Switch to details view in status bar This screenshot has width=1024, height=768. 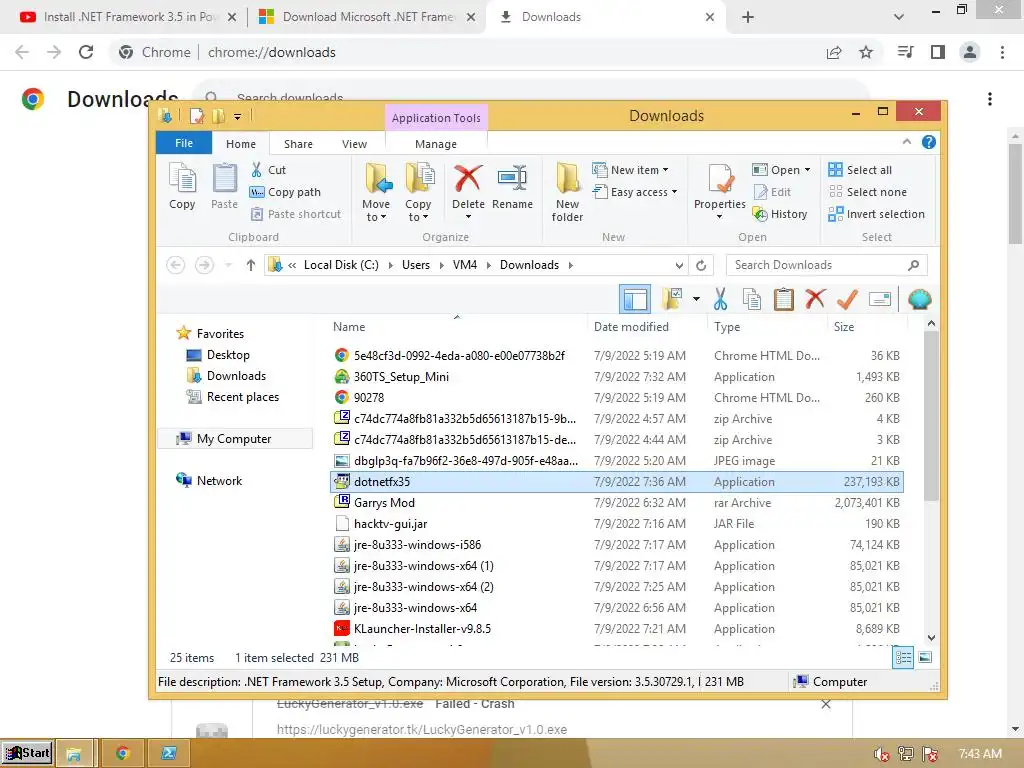(903, 658)
